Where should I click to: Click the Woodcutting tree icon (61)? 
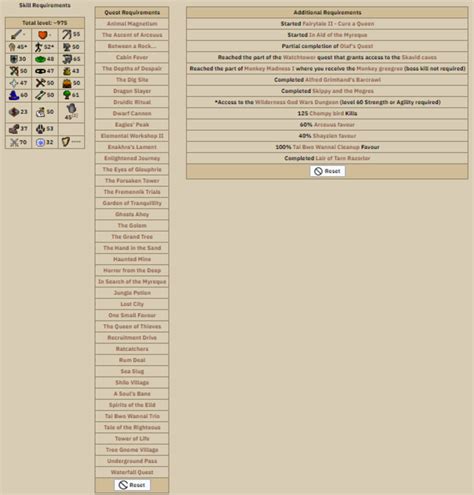[67, 95]
